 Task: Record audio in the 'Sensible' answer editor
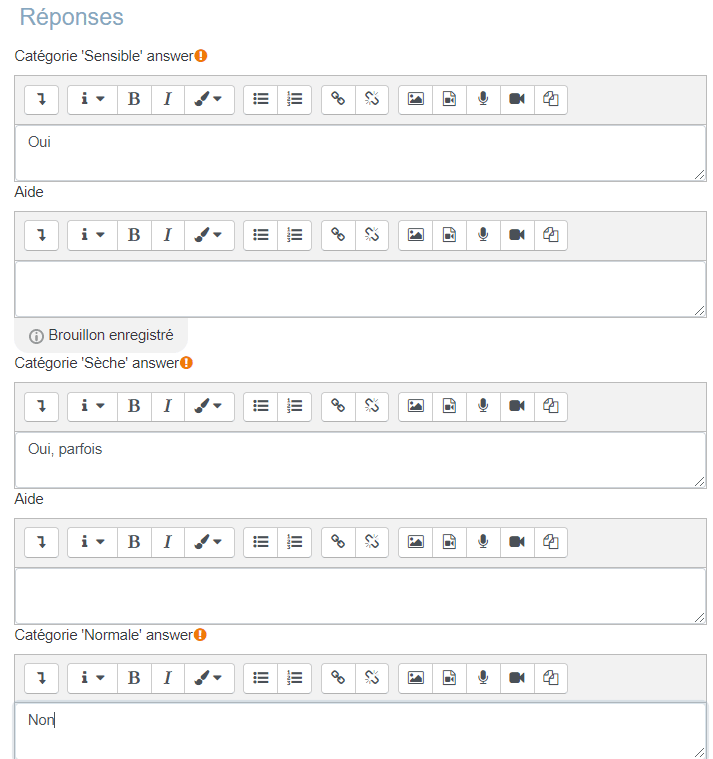(483, 99)
